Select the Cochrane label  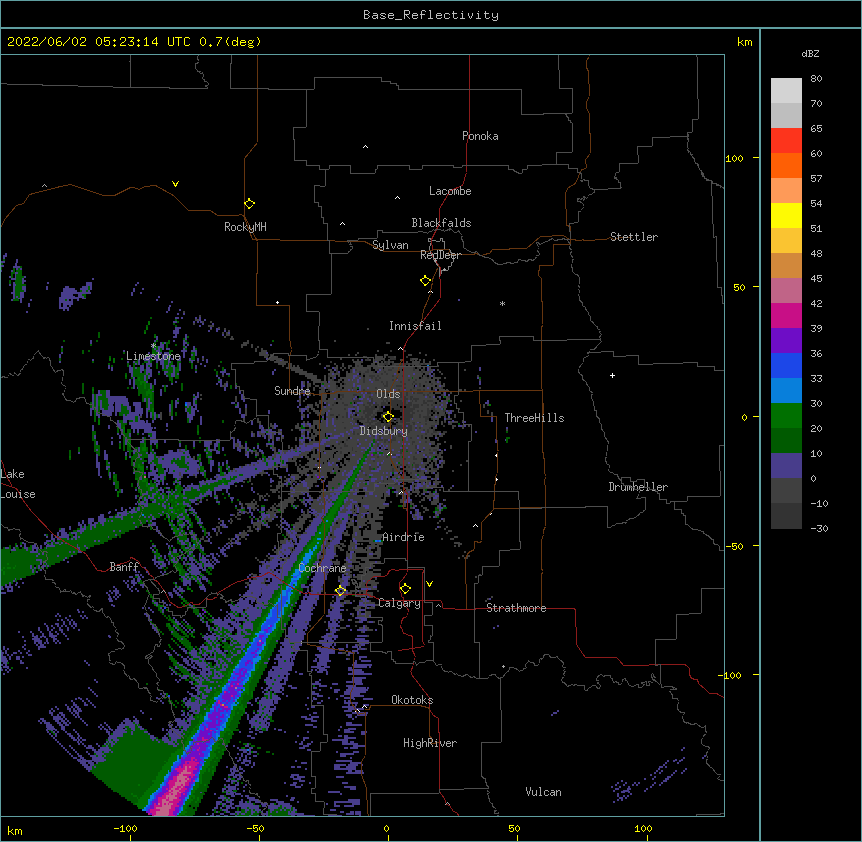322,568
